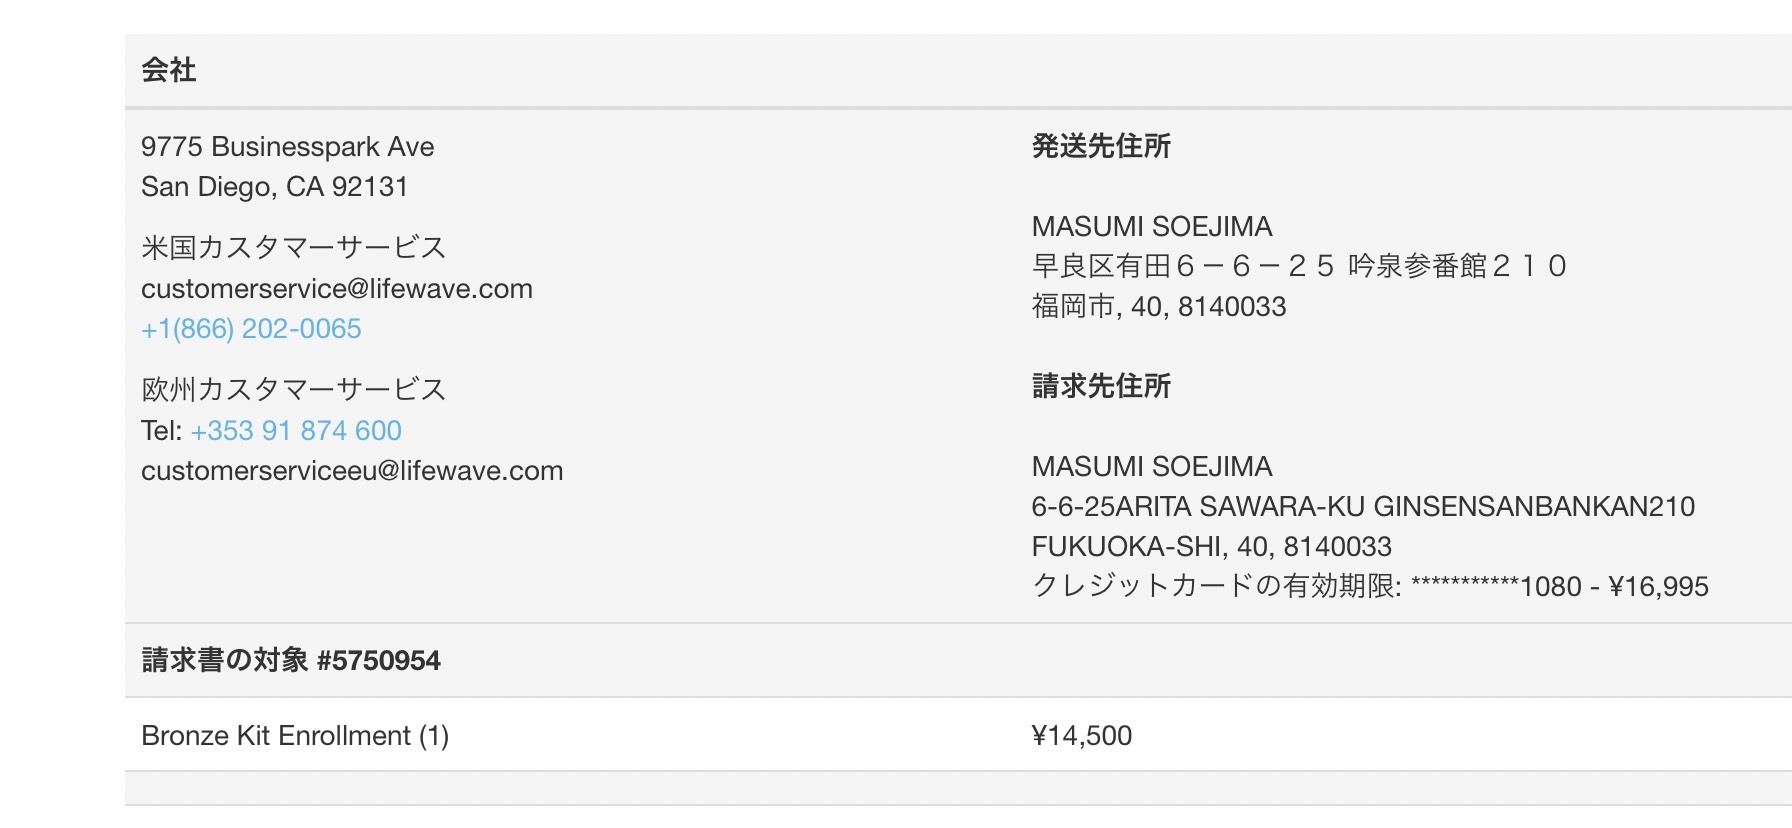
Task: Click the 請求先住所 heading
Action: [1101, 386]
